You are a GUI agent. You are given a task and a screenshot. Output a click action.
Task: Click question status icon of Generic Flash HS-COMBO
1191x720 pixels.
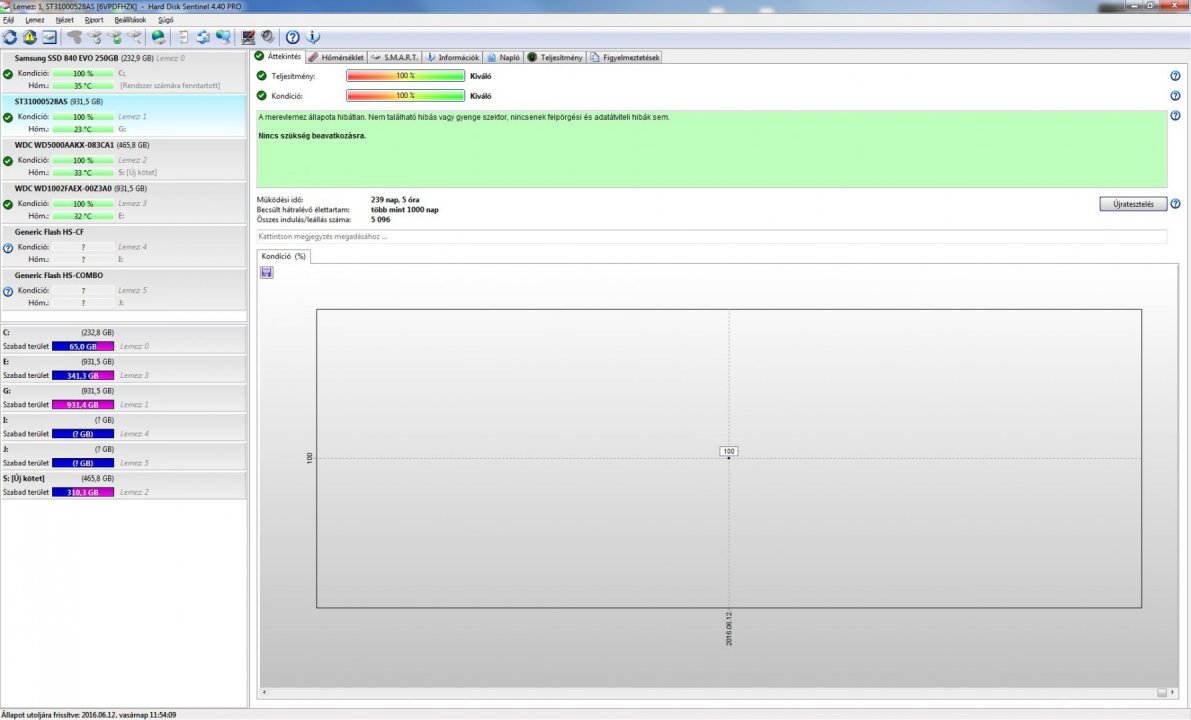pyautogui.click(x=8, y=291)
